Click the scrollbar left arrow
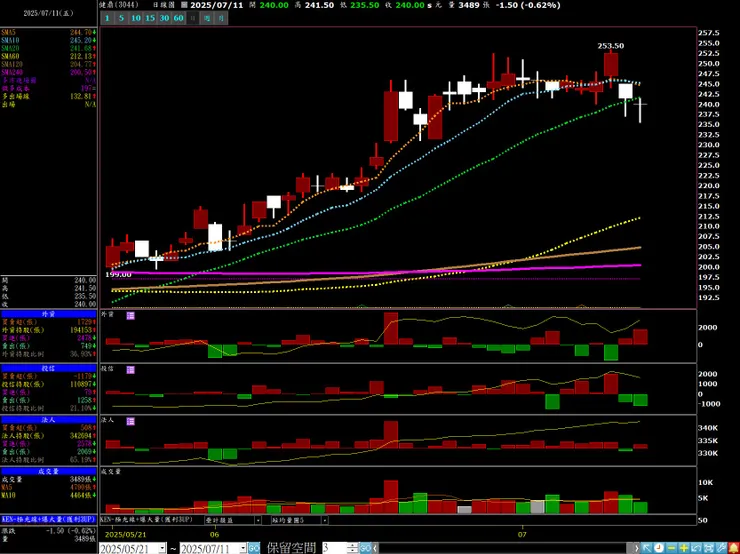Screen dimensions: 740x554 click(376, 548)
